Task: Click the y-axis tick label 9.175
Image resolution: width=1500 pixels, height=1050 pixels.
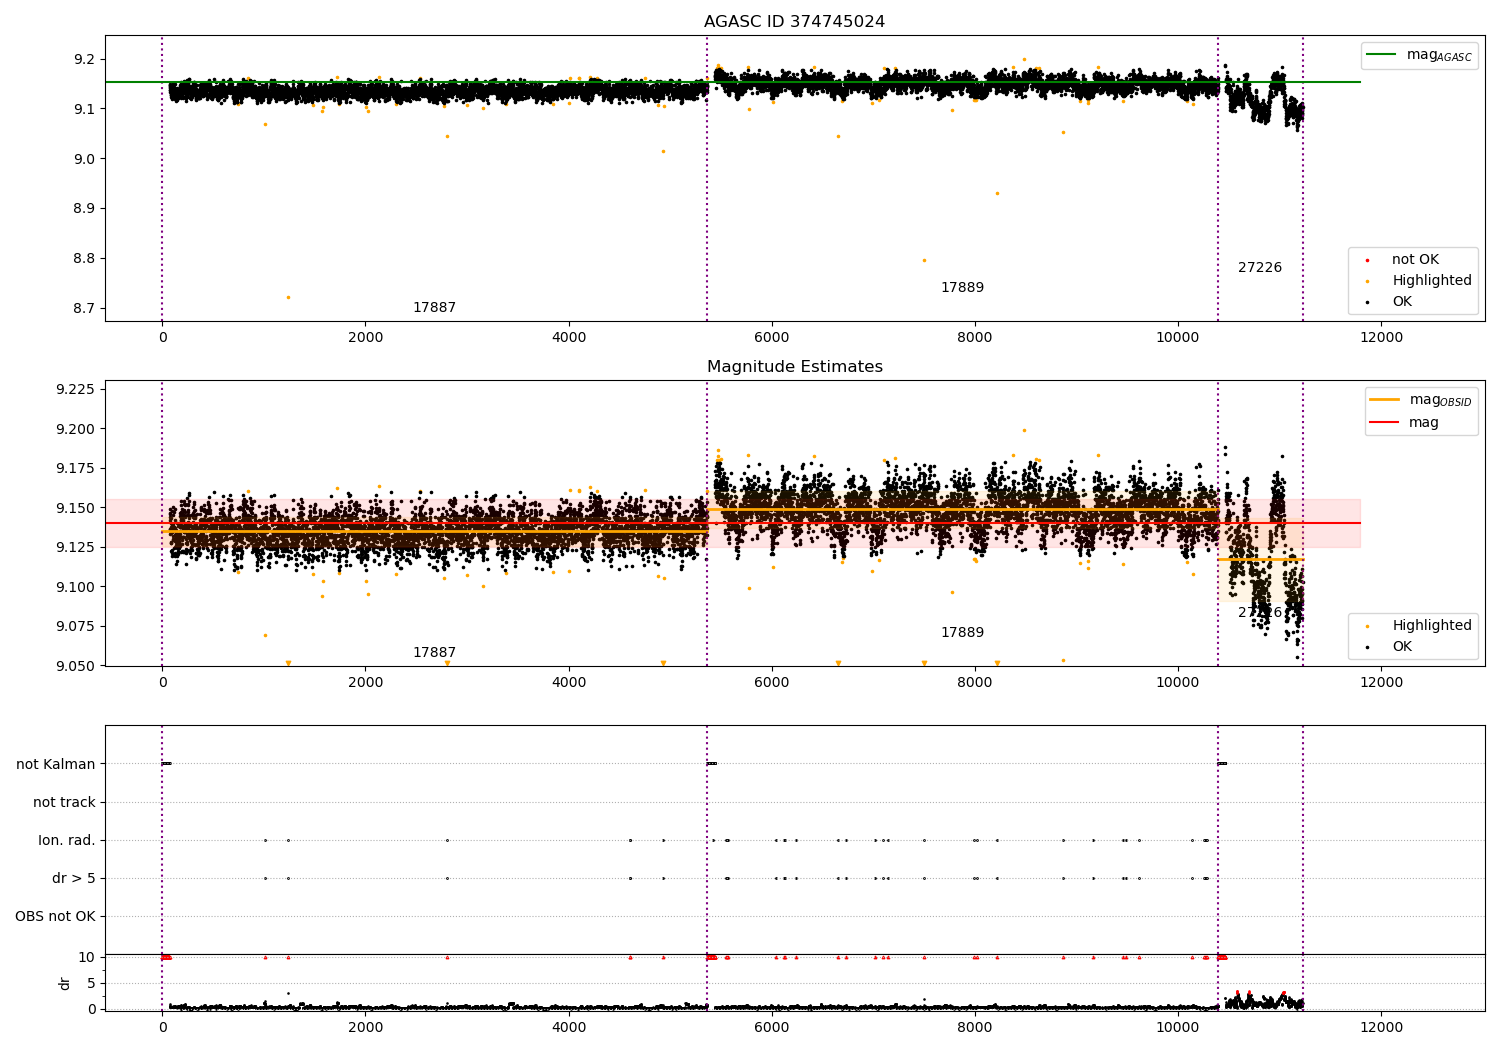Action: tap(77, 469)
